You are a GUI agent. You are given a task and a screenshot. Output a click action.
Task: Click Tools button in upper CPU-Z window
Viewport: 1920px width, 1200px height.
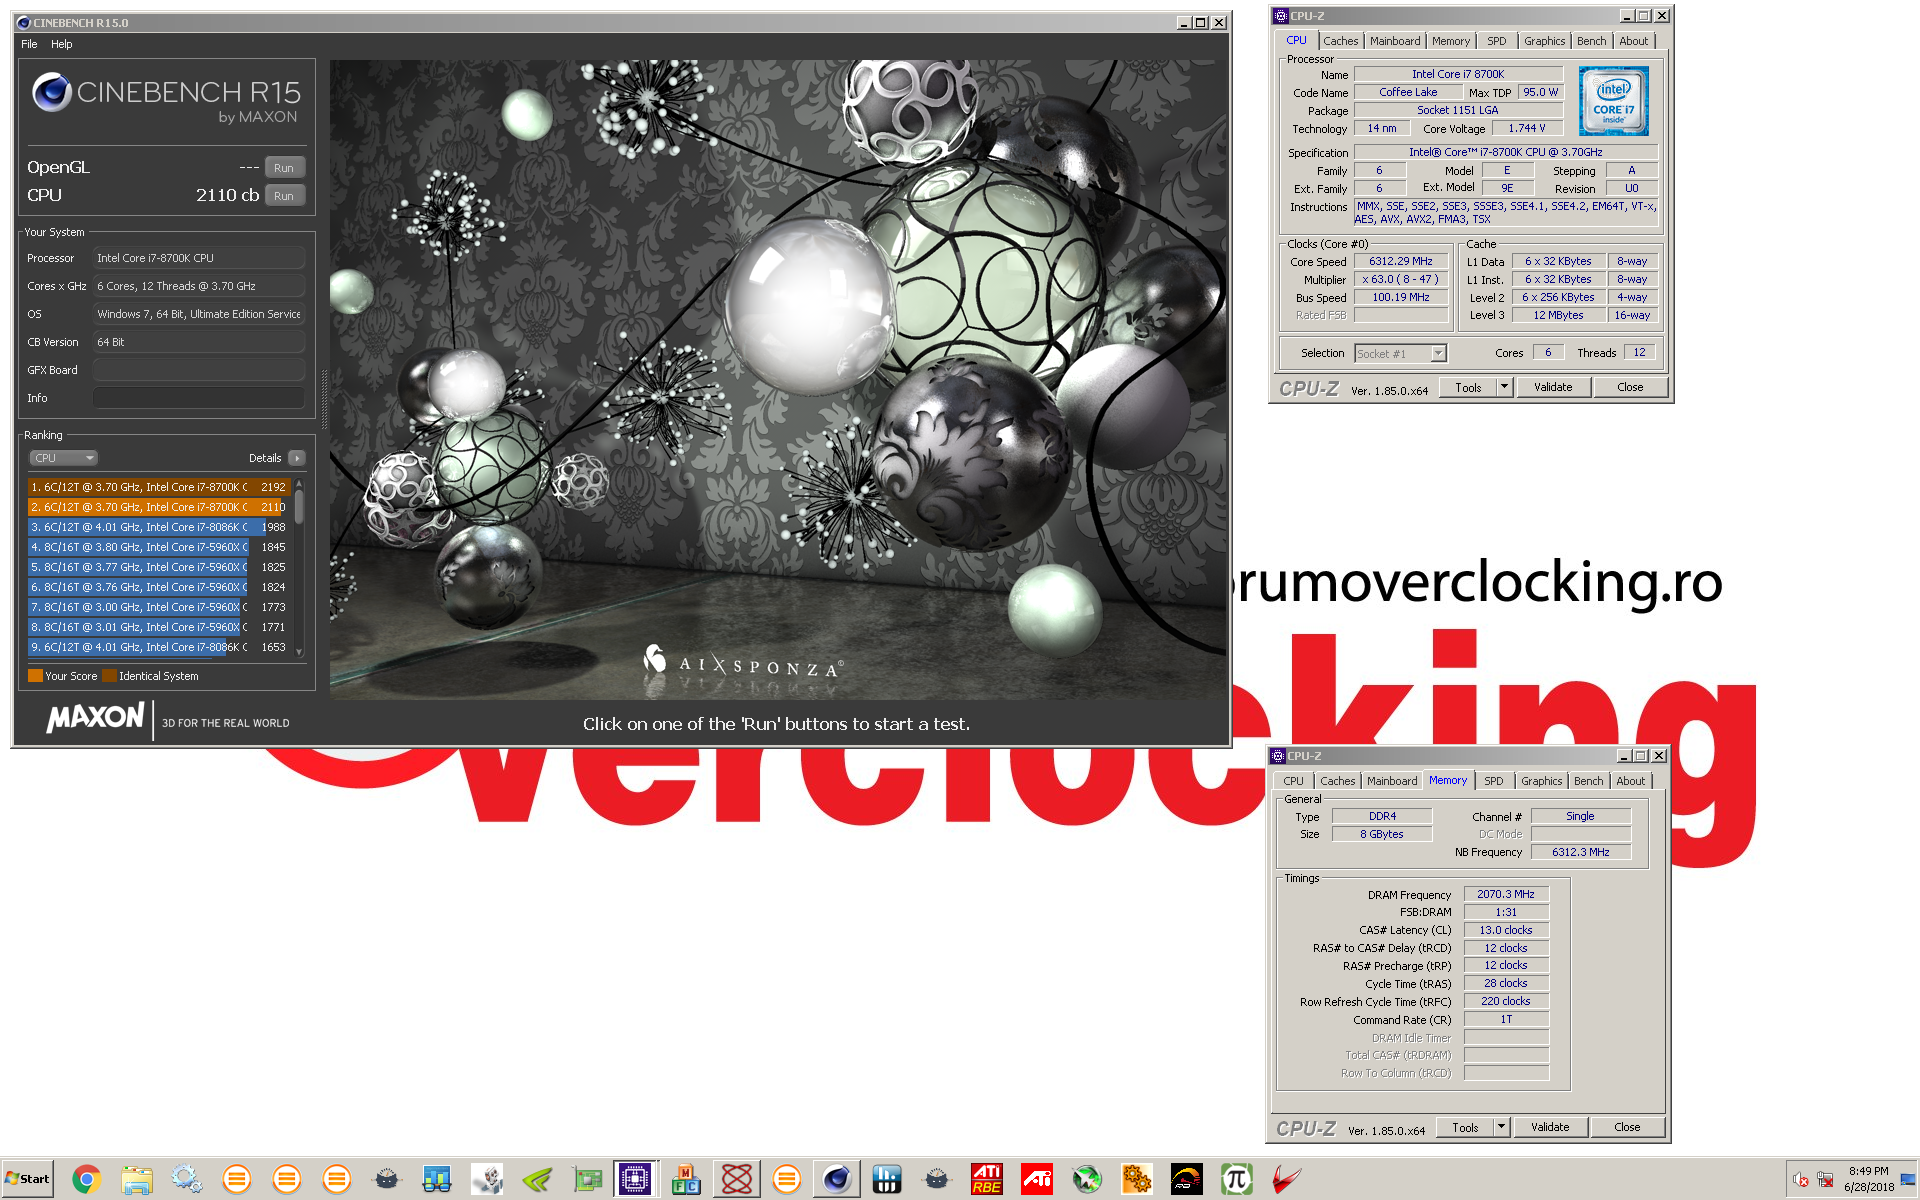coord(1468,387)
